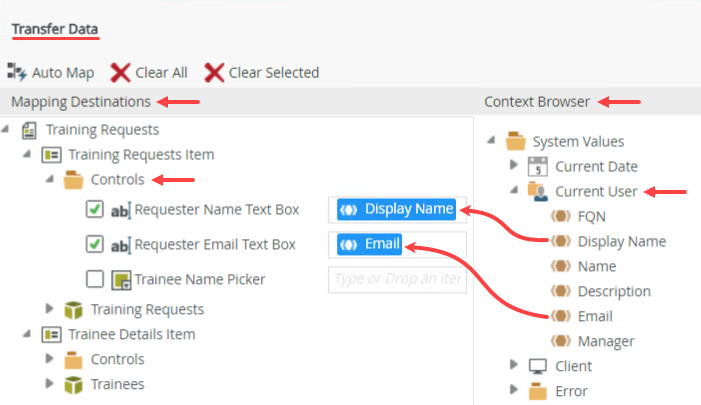Select 'Manager' text under Current User
This screenshot has height=405, width=701.
tap(606, 342)
